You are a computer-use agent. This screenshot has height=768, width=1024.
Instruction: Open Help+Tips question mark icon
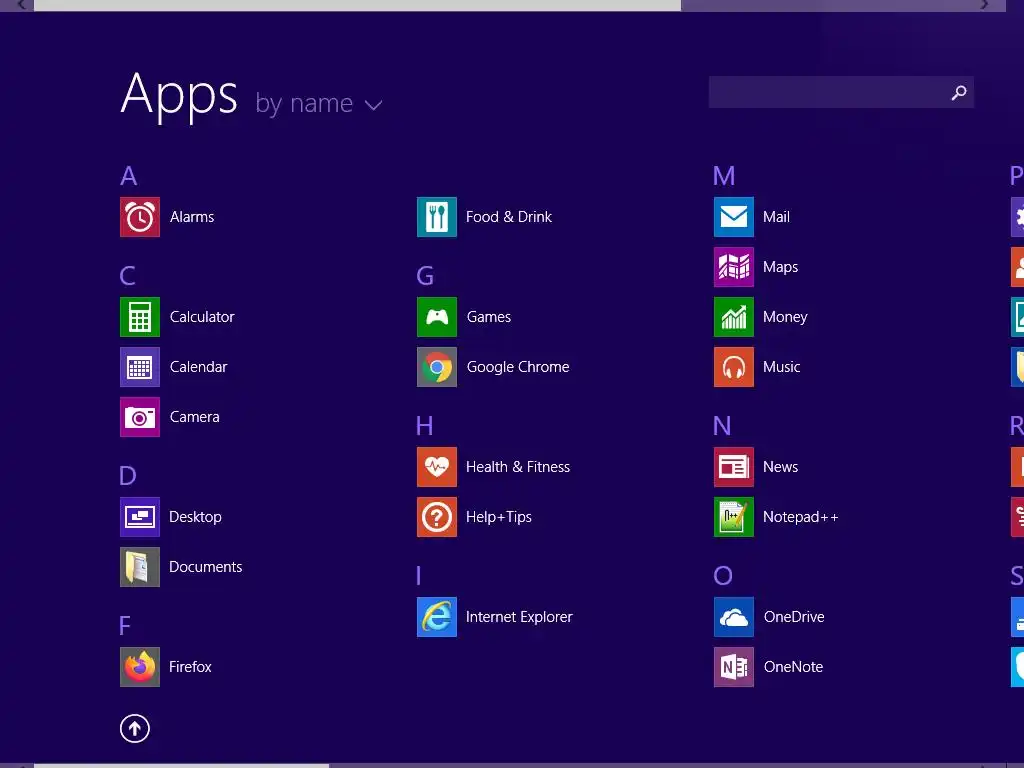[437, 517]
